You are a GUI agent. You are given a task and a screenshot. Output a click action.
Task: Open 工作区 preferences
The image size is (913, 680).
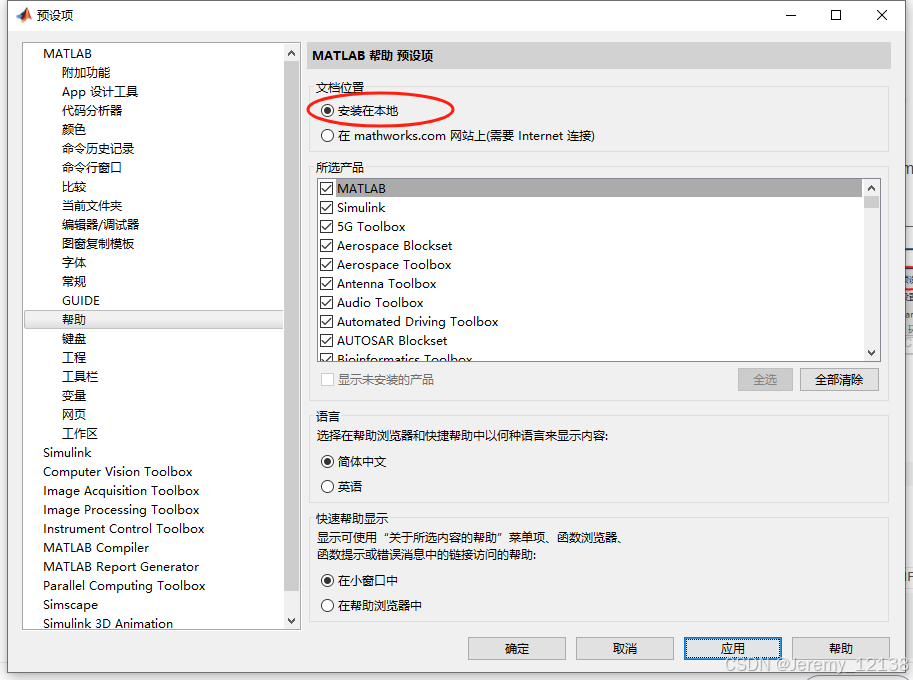(x=80, y=434)
